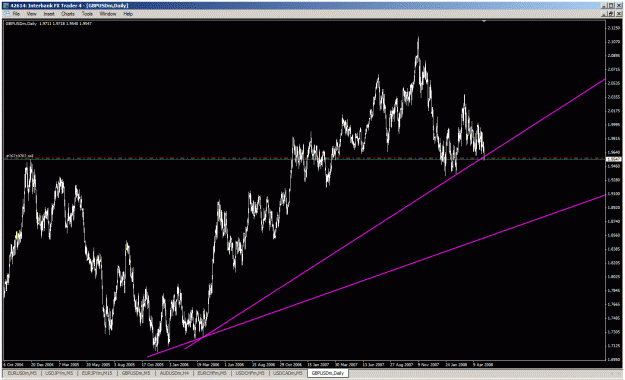Click the '3 Jan 2006' date label

[179, 364]
